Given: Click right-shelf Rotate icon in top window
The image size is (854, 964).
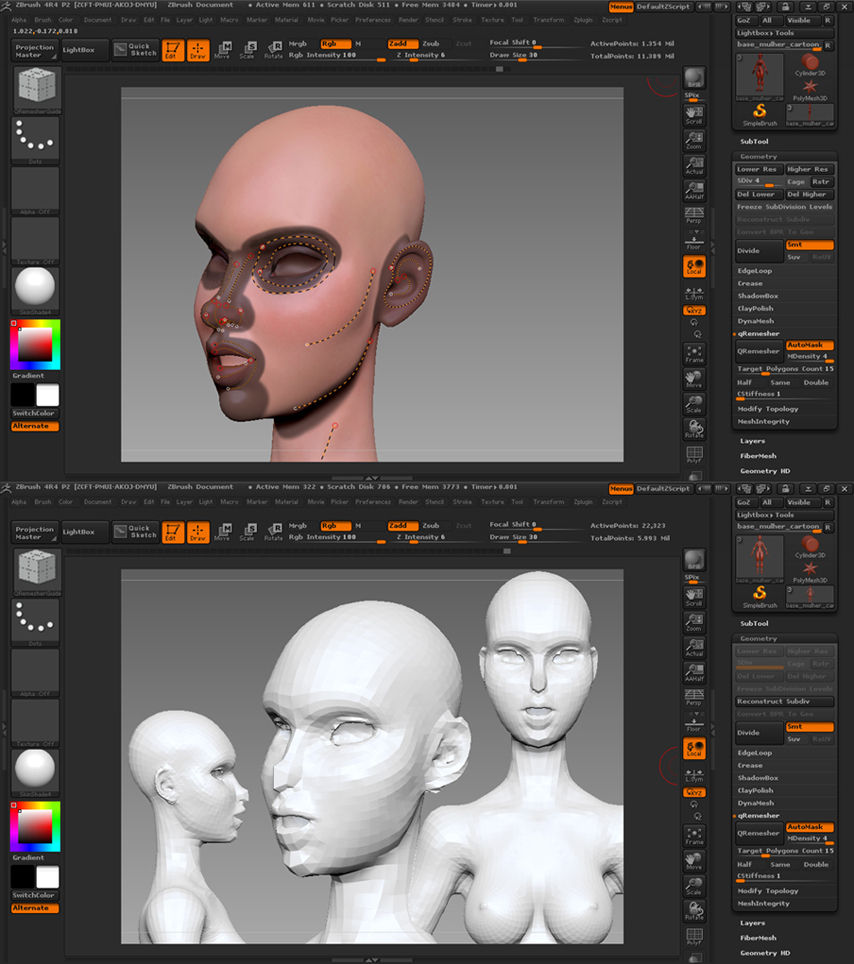Looking at the screenshot, I should click(x=694, y=429).
